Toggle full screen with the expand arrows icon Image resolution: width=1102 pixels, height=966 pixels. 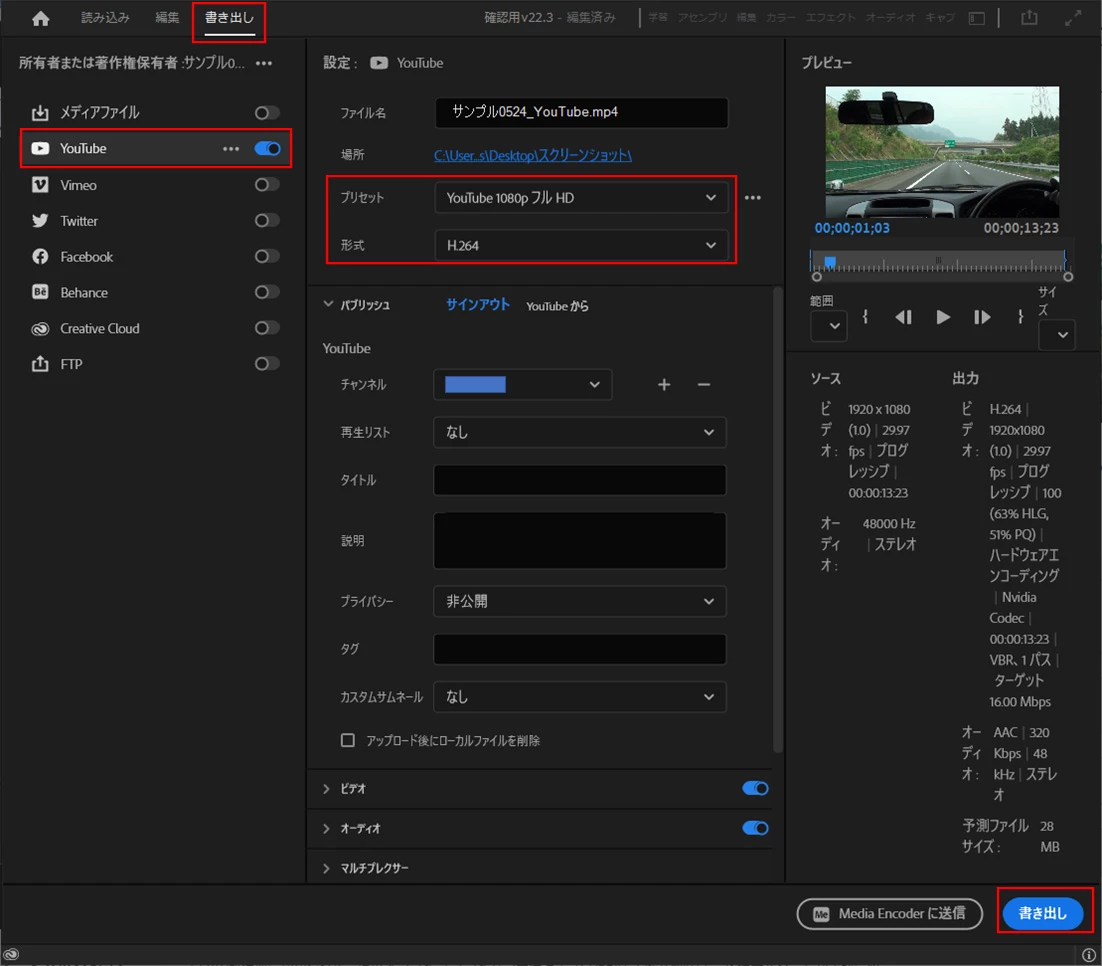(1072, 18)
